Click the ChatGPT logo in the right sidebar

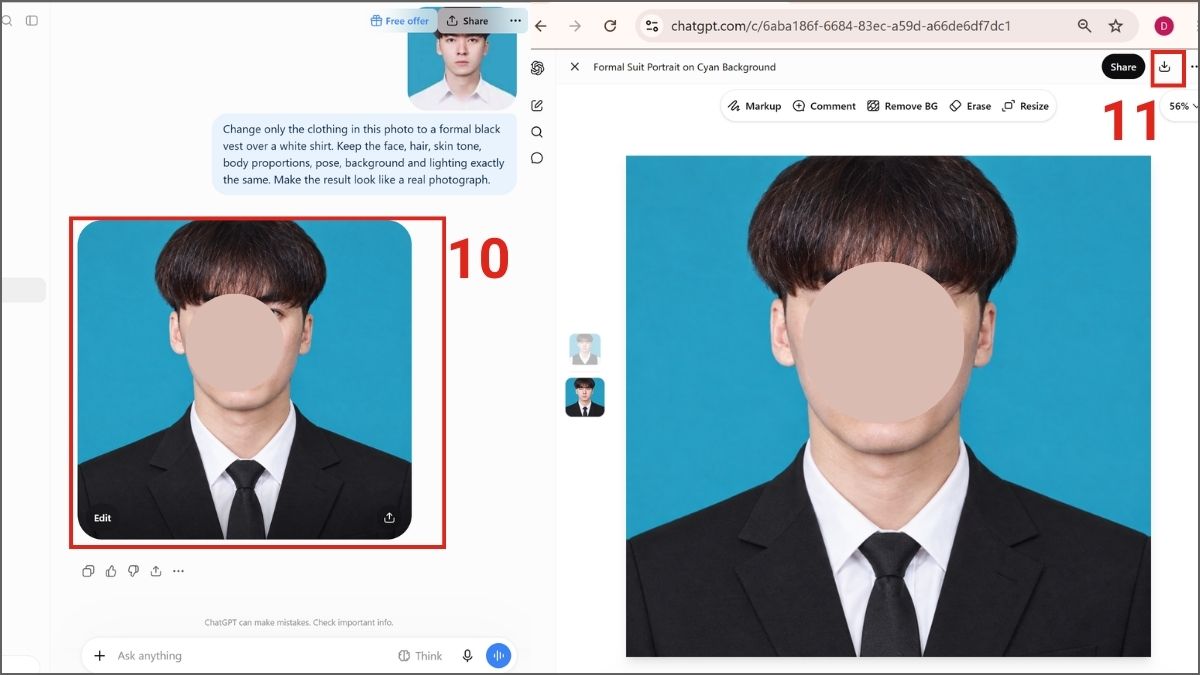coord(537,68)
